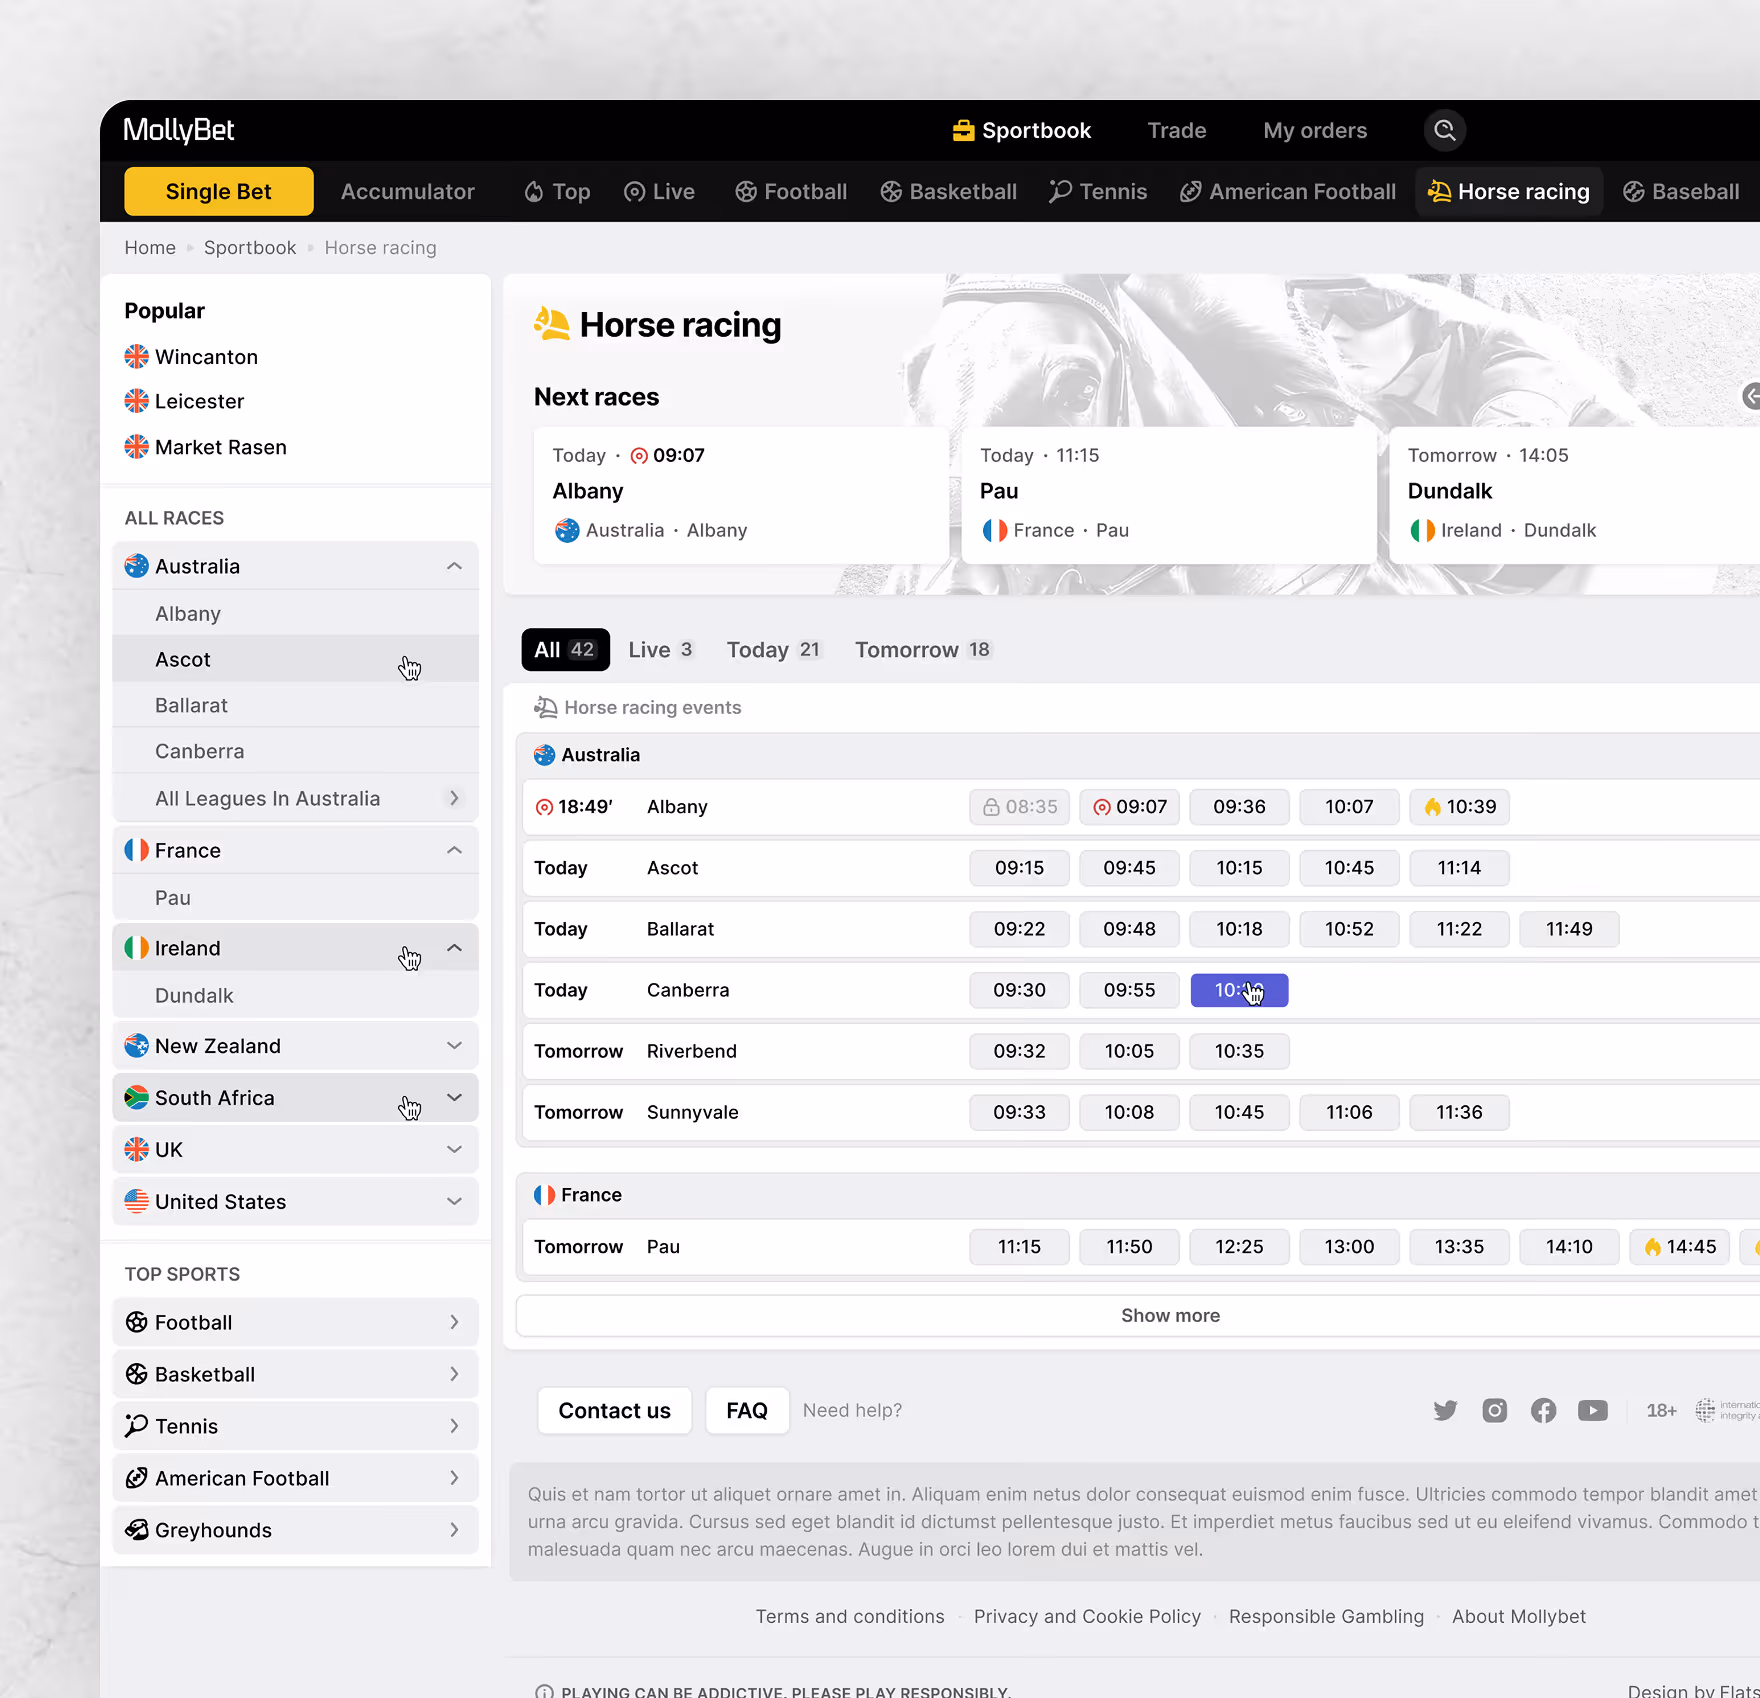Open the Trade tab
1760x1698 pixels.
click(1177, 130)
